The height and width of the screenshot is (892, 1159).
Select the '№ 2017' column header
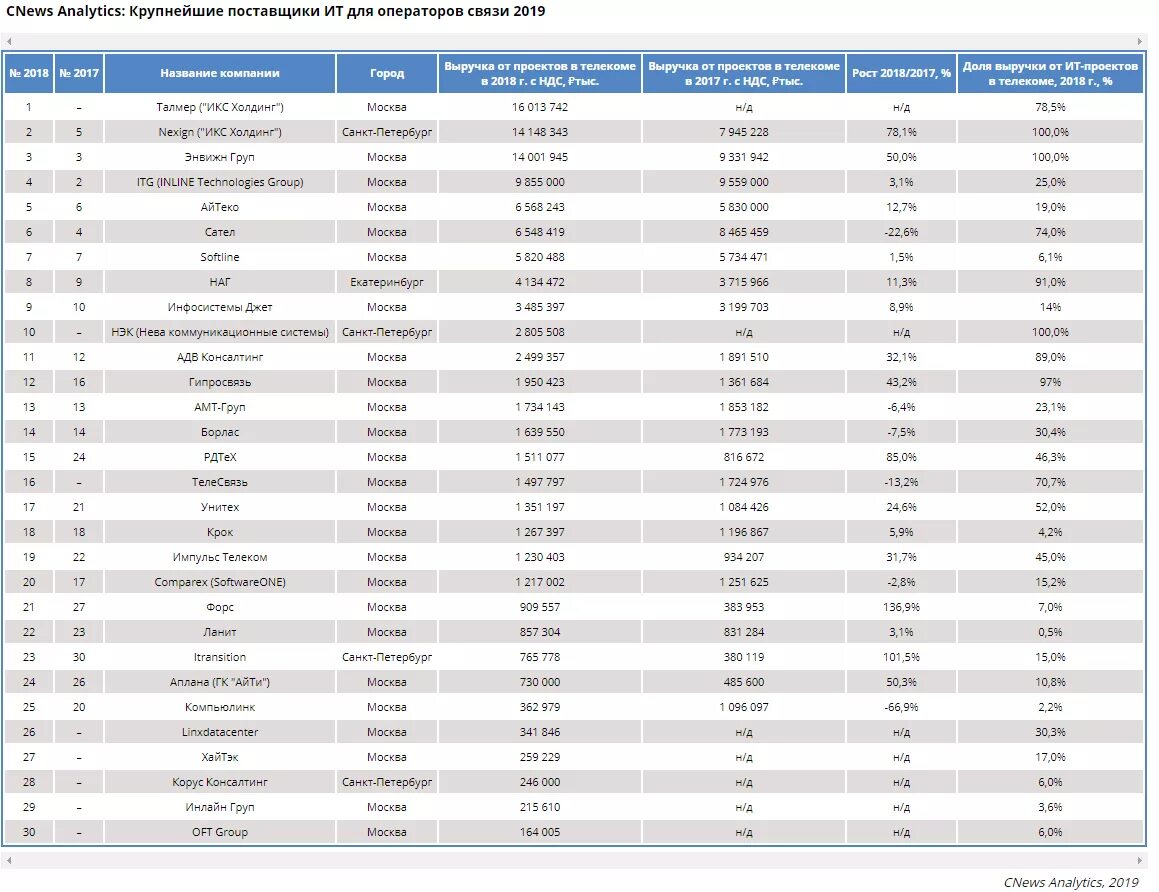(x=79, y=73)
